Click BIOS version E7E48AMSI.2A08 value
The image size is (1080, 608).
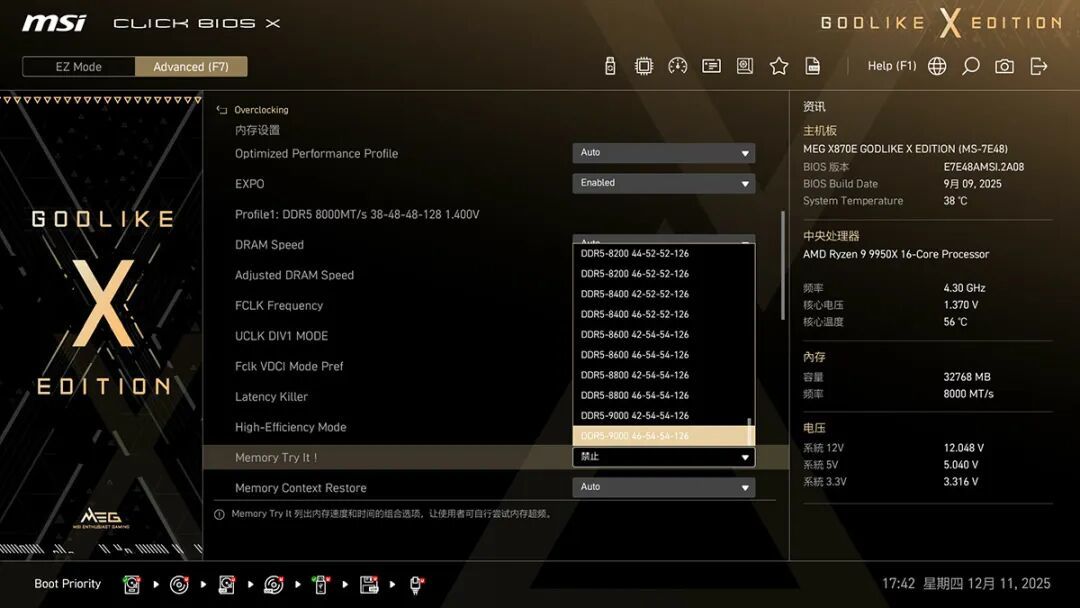984,167
